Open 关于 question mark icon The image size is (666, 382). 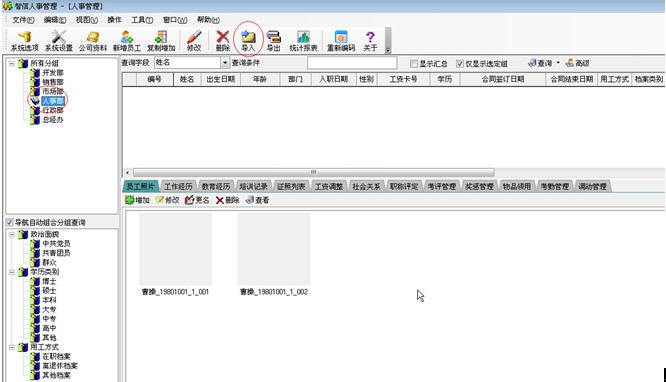tap(370, 41)
